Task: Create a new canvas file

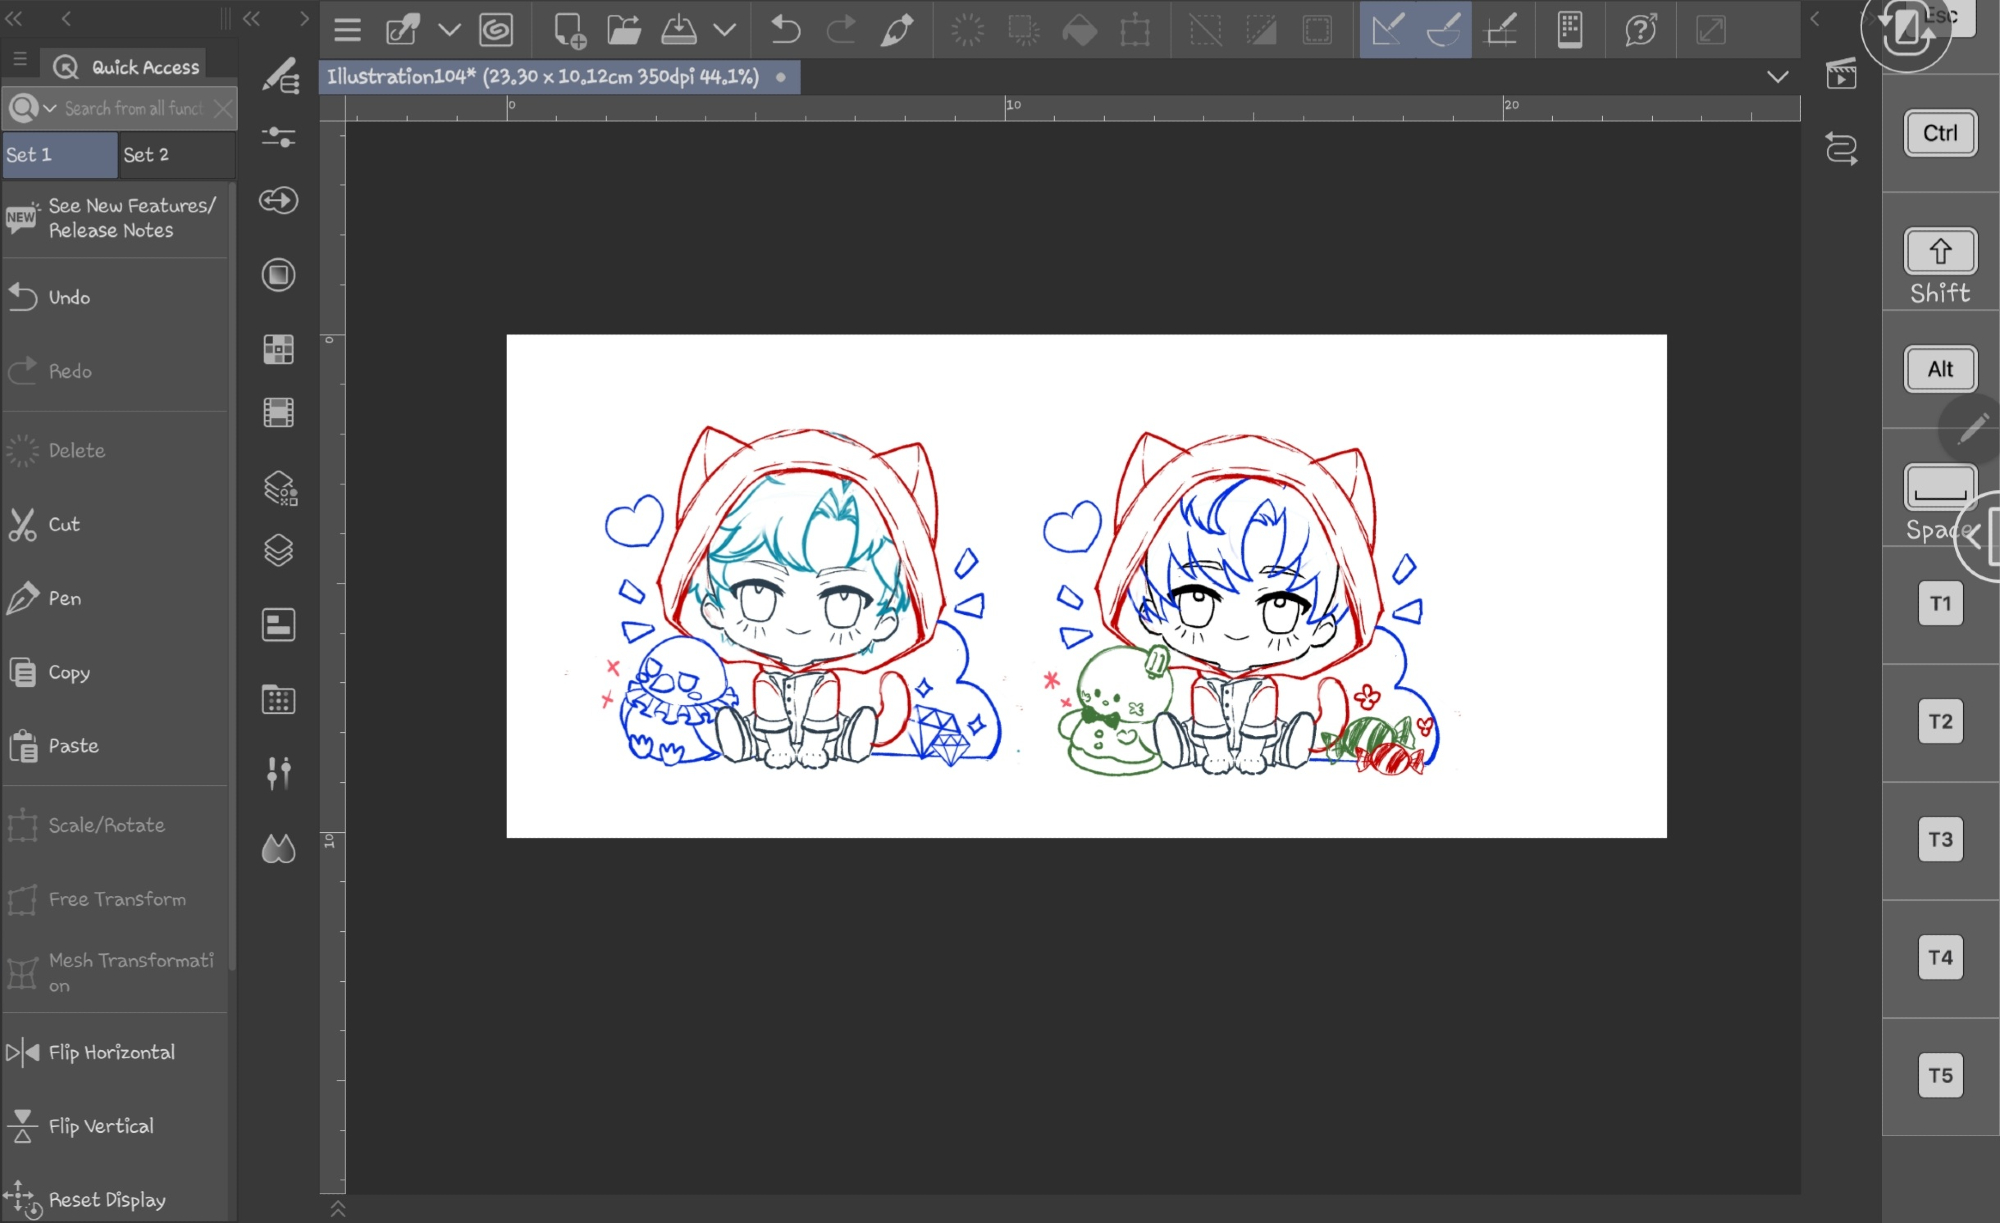Action: click(569, 30)
